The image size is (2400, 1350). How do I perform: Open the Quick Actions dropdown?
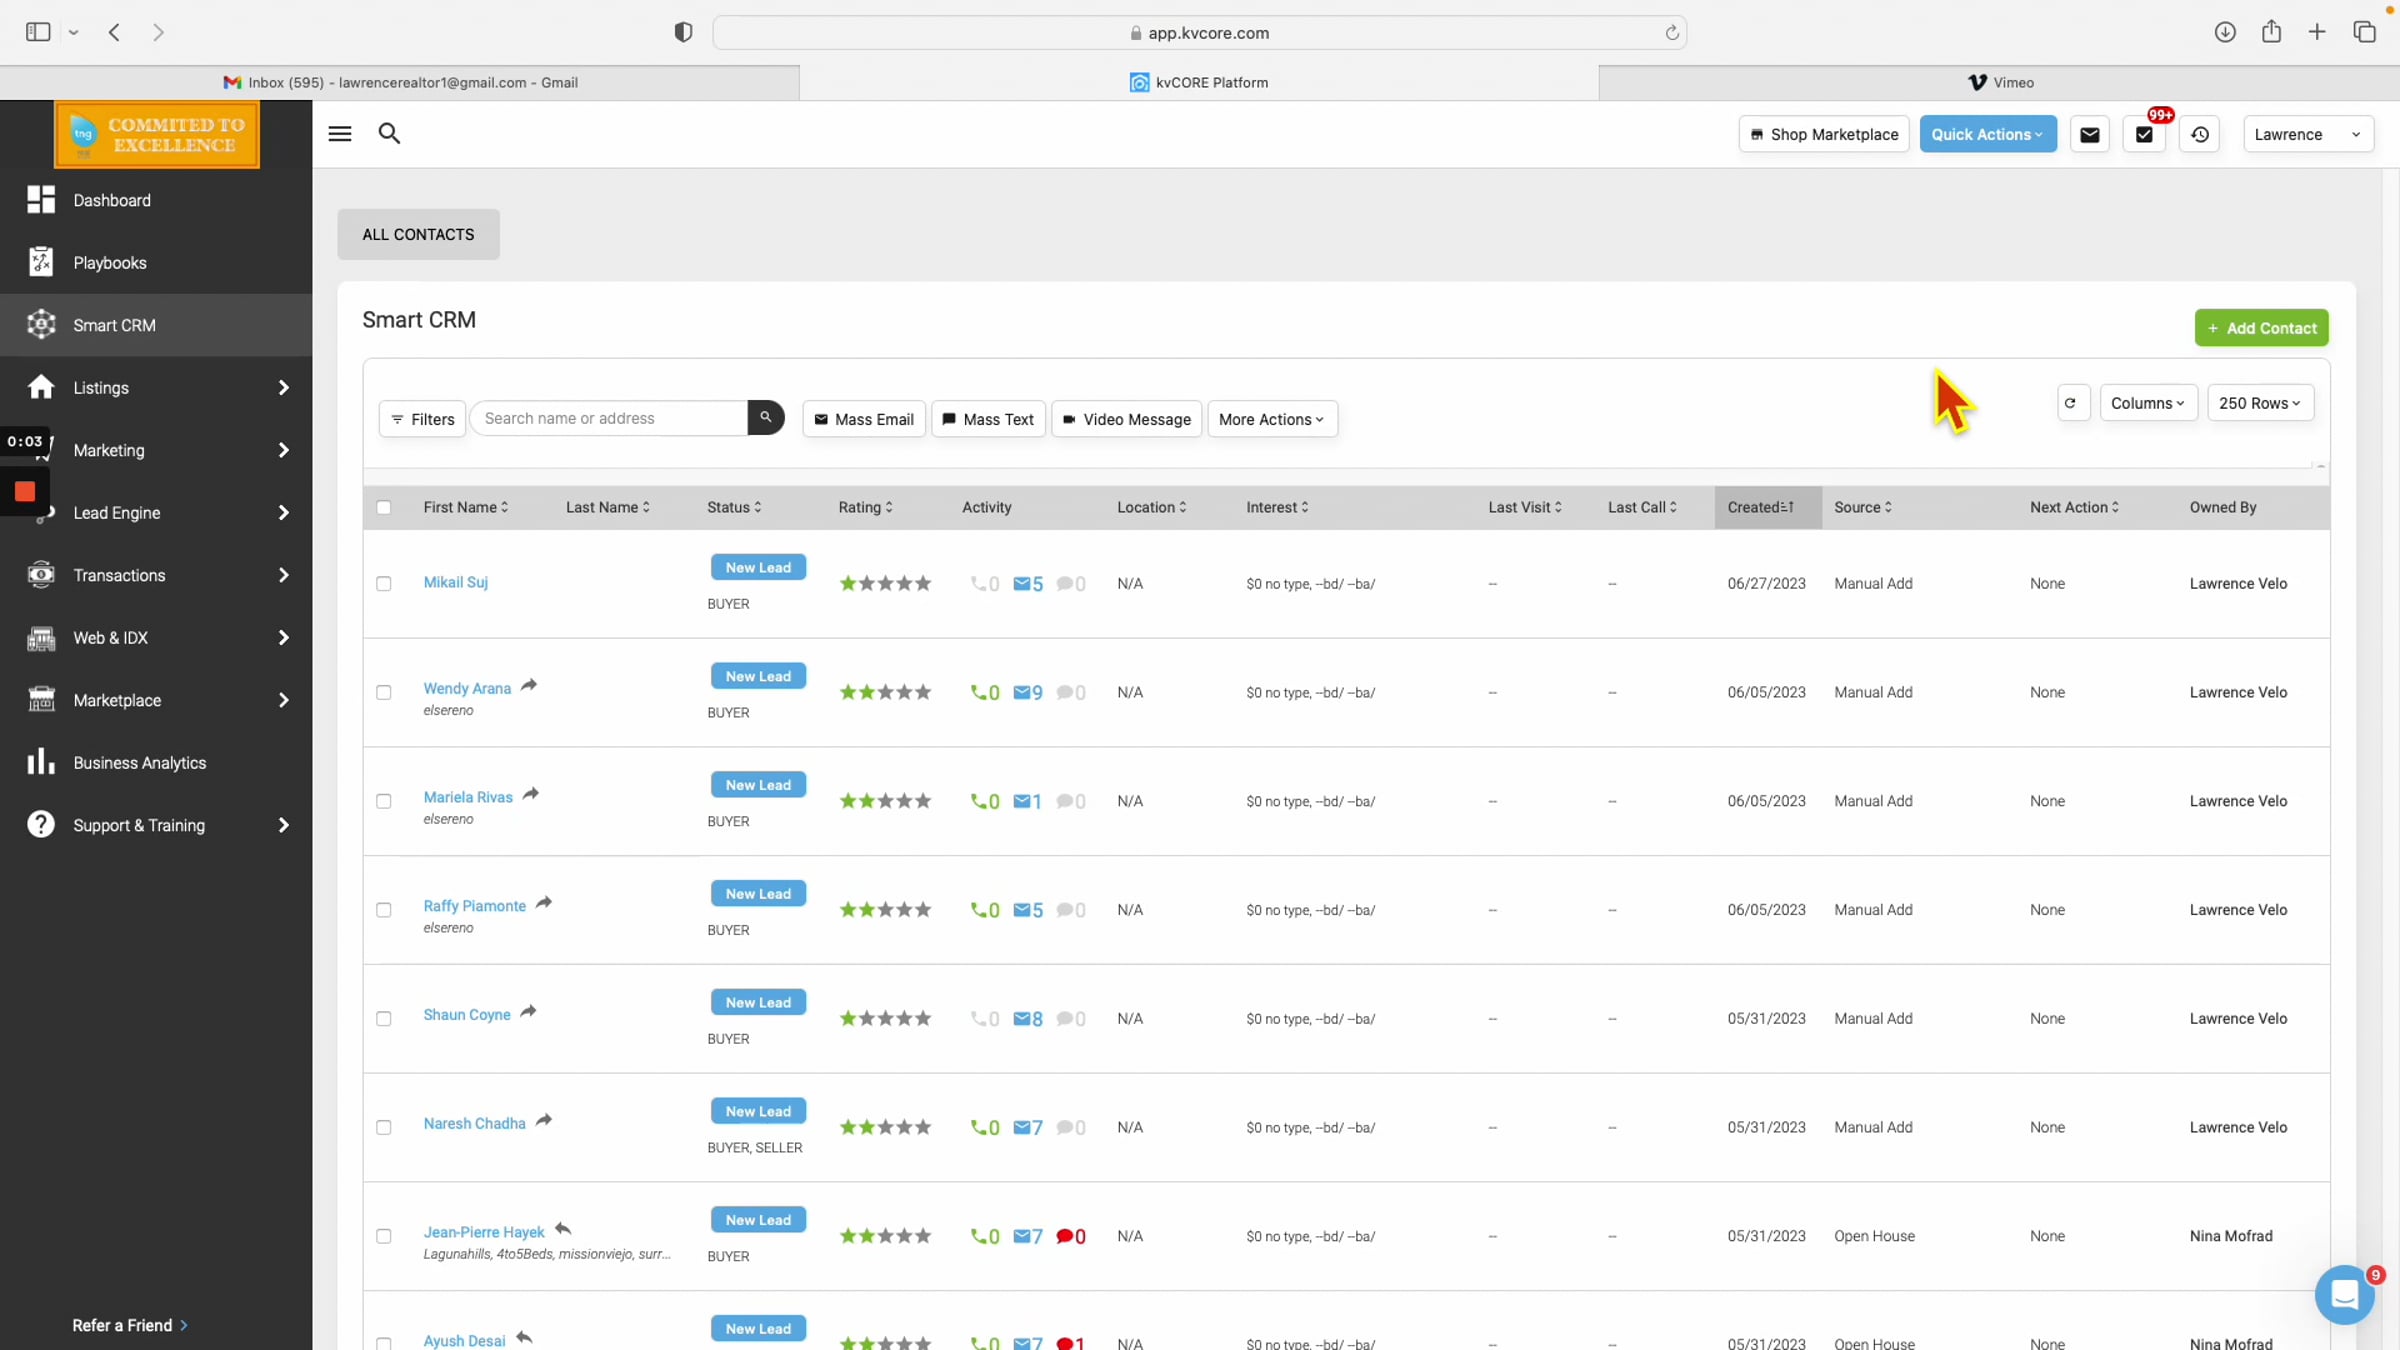pos(1987,134)
